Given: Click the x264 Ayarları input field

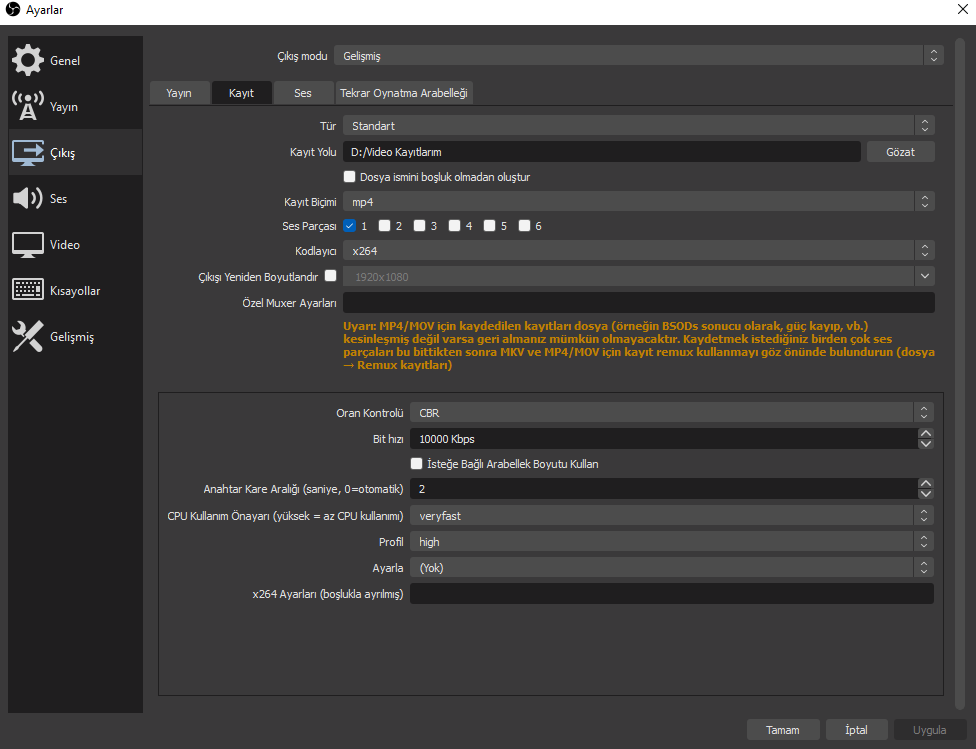Looking at the screenshot, I should click(x=672, y=594).
